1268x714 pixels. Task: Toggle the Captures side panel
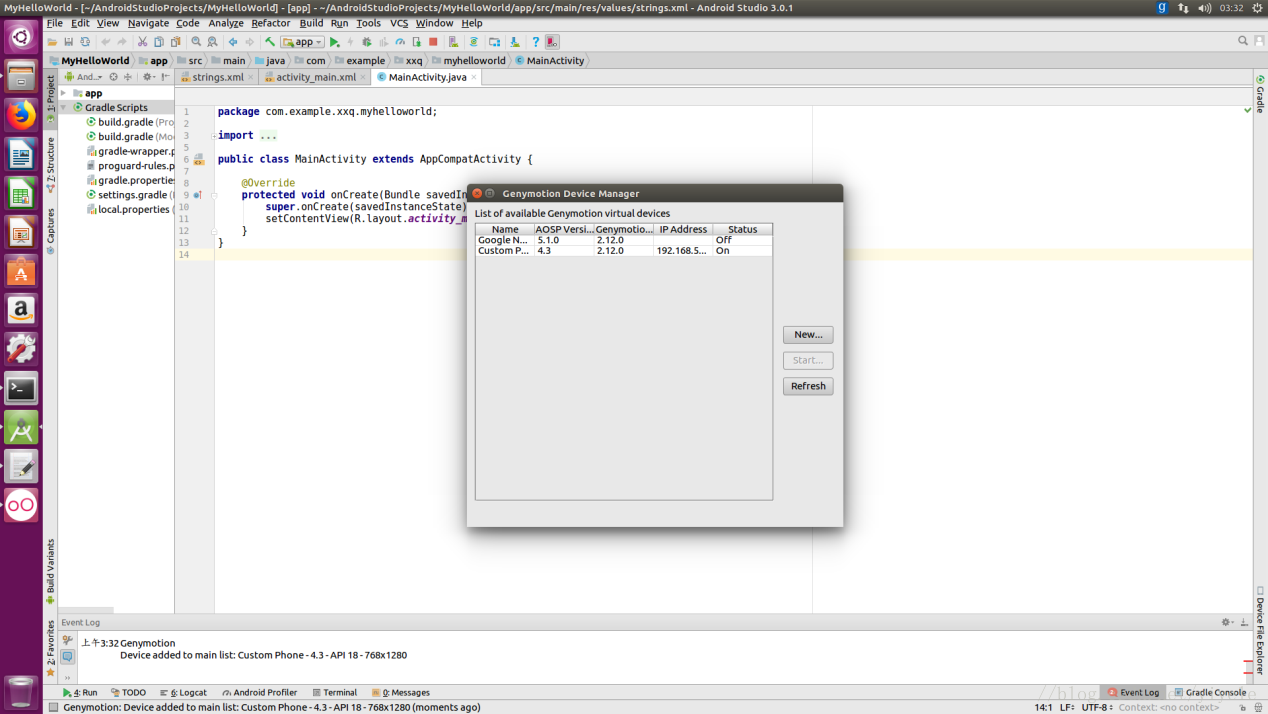click(51, 231)
